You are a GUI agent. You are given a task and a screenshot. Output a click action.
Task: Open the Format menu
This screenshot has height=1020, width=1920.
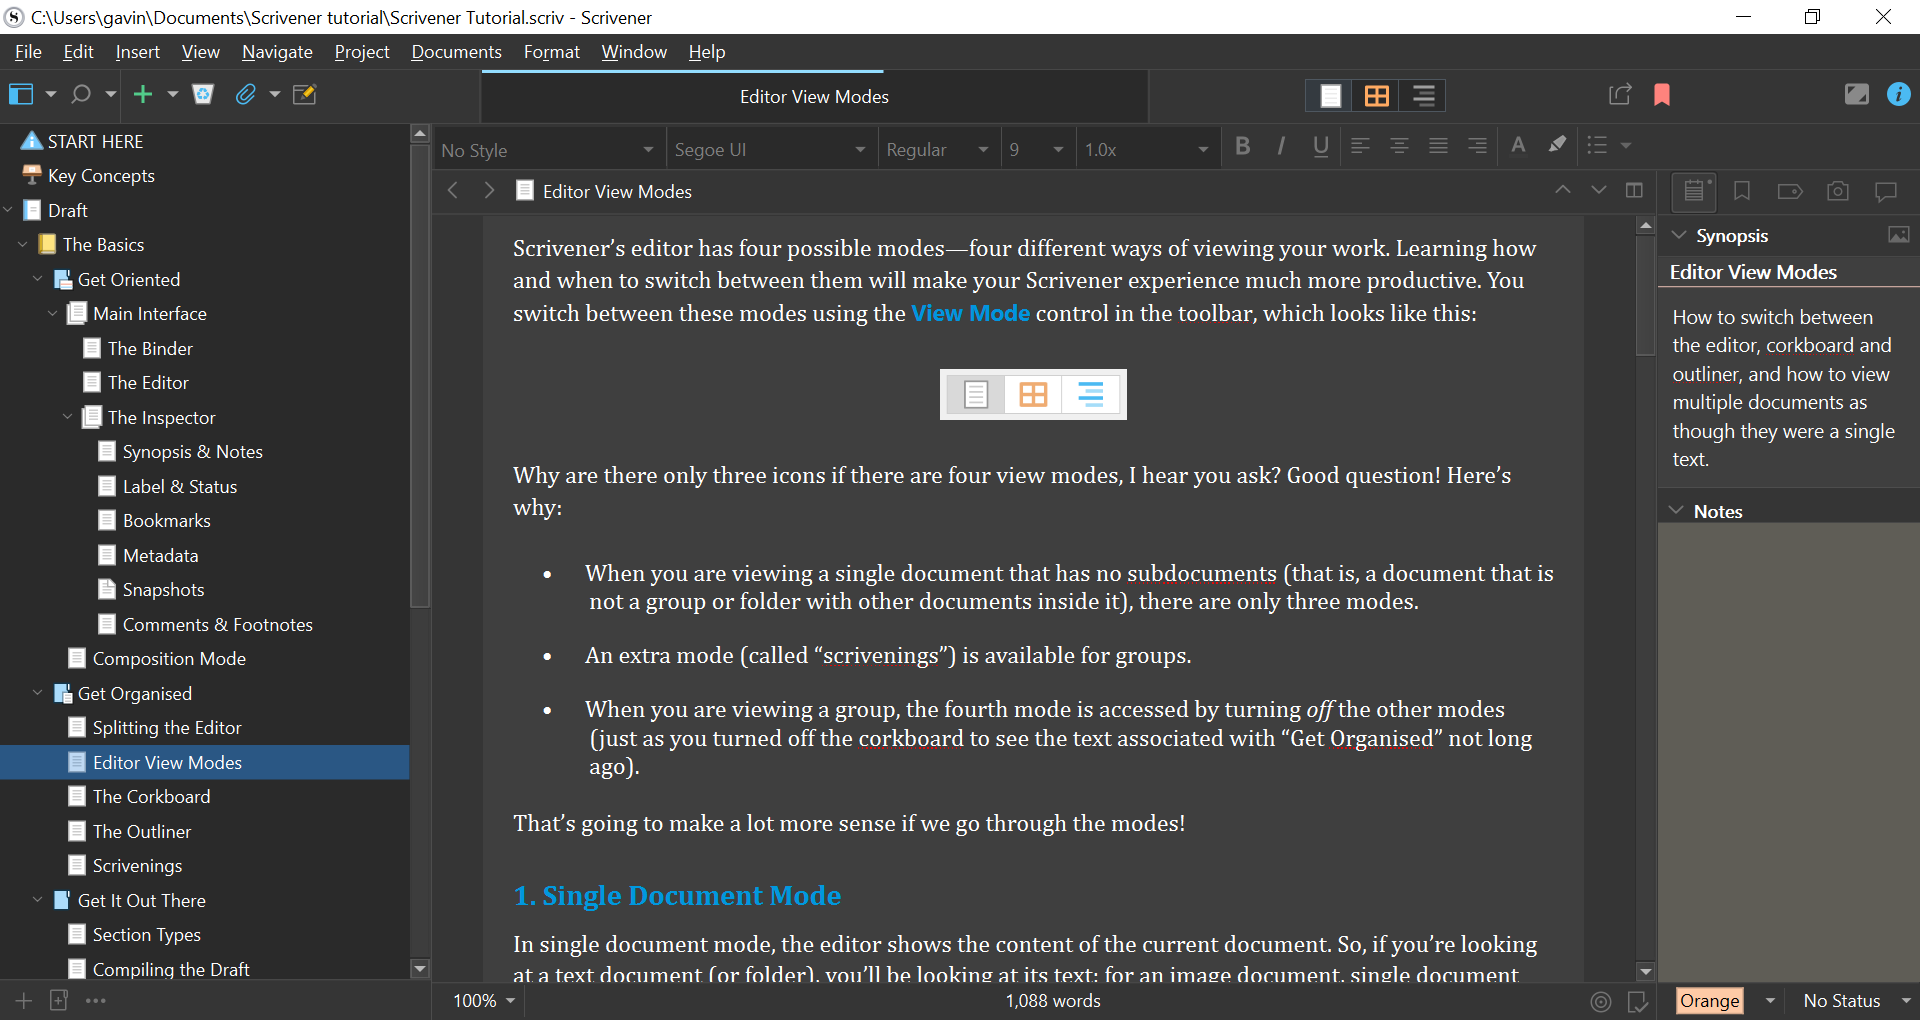click(552, 52)
